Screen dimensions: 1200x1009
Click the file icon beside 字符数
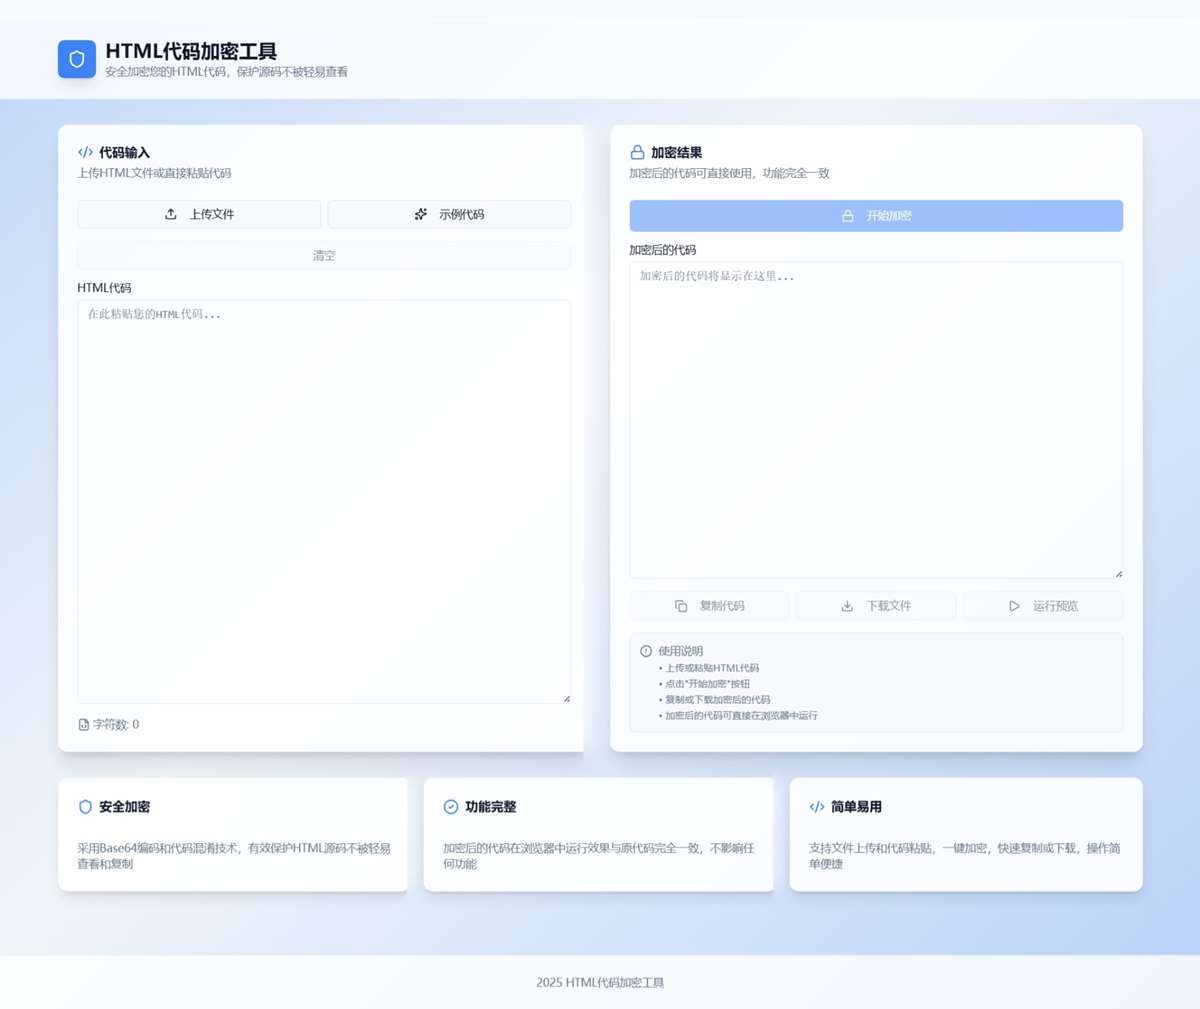[x=83, y=725]
